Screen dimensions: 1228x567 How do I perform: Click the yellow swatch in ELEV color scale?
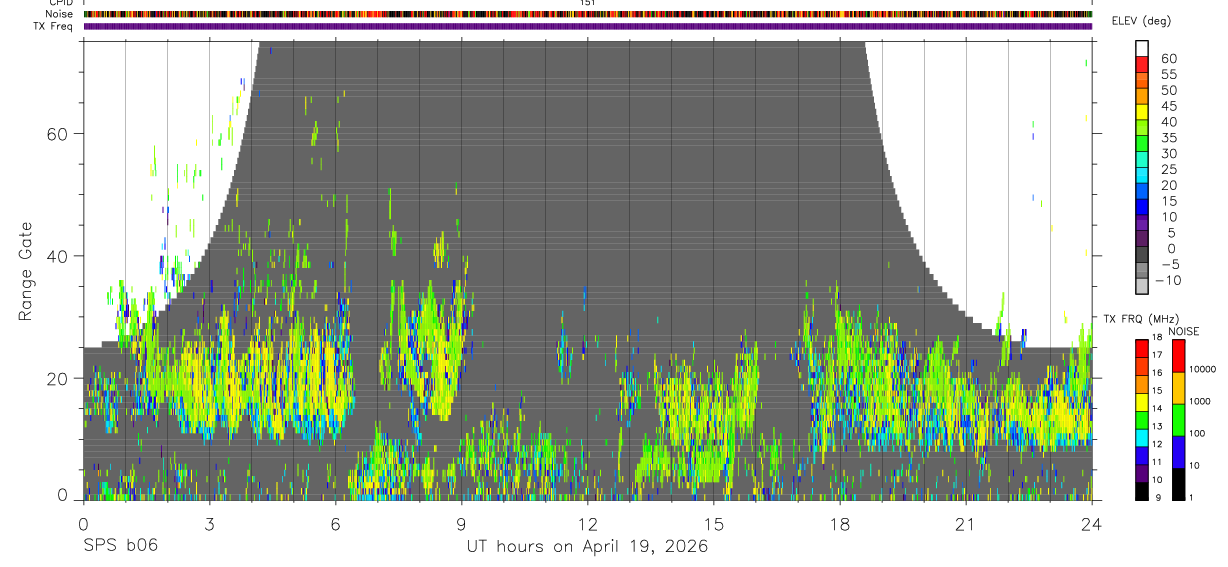pos(1142,112)
